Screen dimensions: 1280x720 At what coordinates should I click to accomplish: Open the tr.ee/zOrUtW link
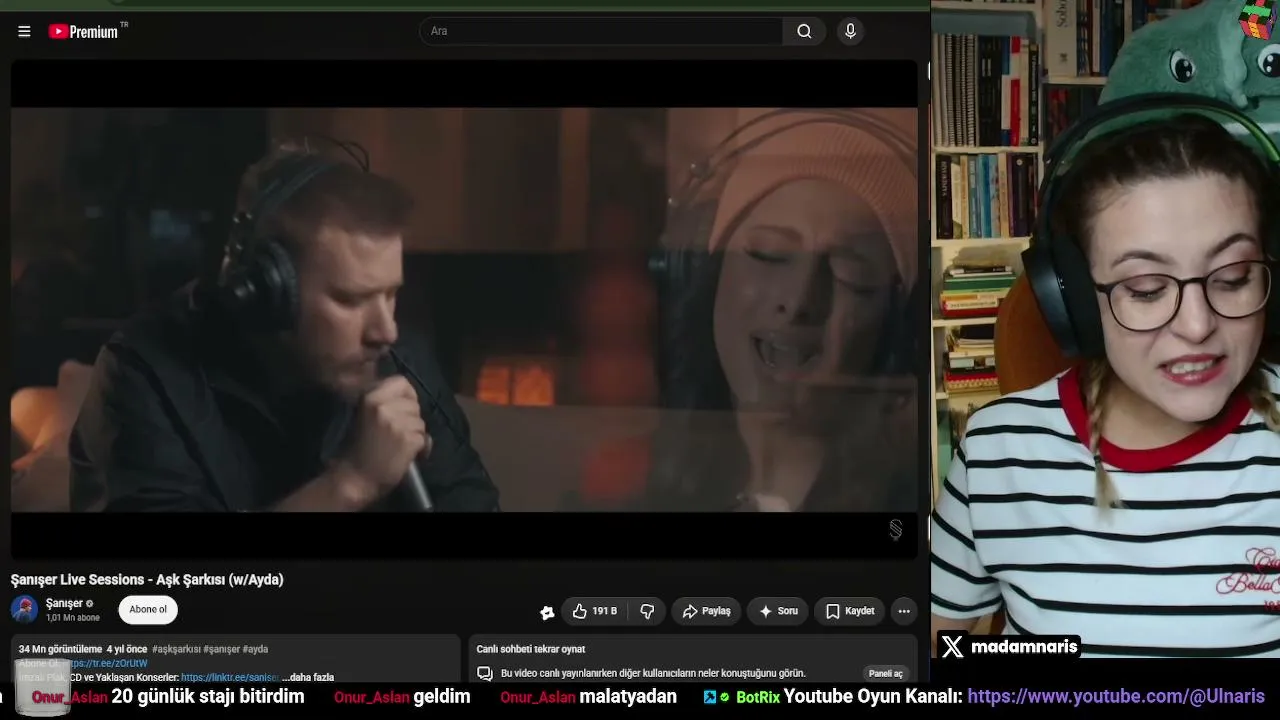point(107,663)
